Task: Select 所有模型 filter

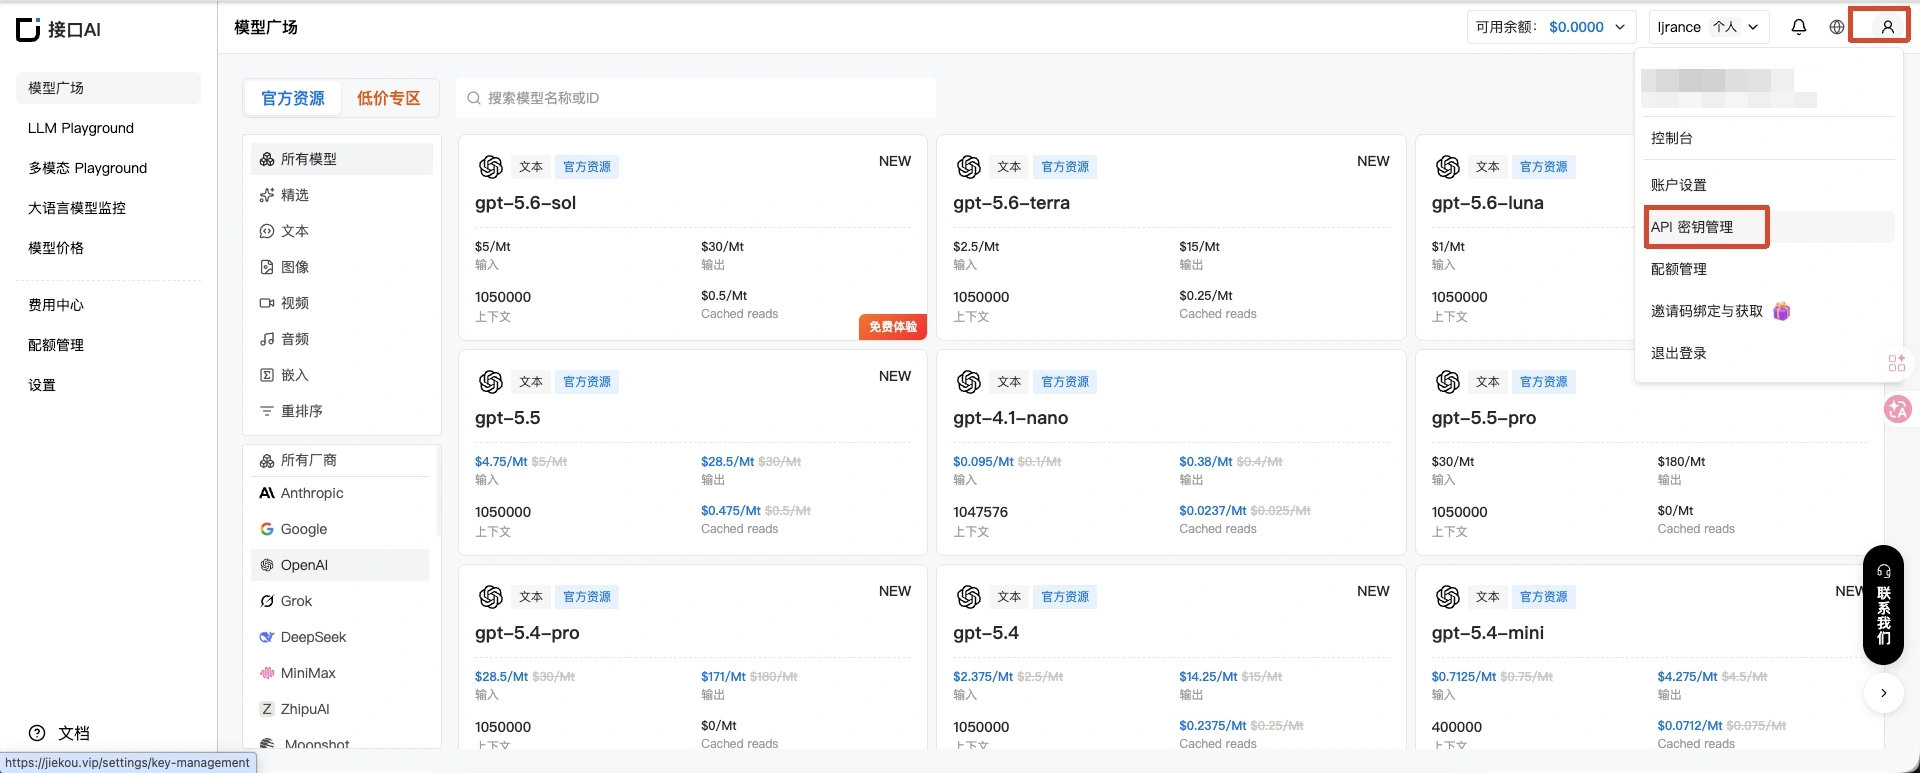Action: tap(342, 159)
